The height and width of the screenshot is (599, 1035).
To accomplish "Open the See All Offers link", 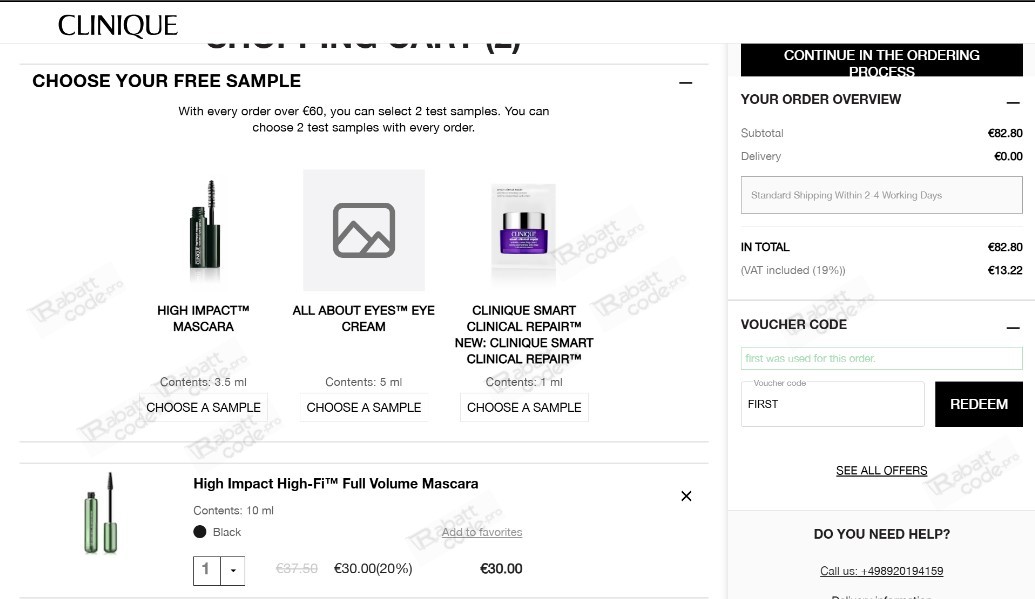I will point(881,471).
